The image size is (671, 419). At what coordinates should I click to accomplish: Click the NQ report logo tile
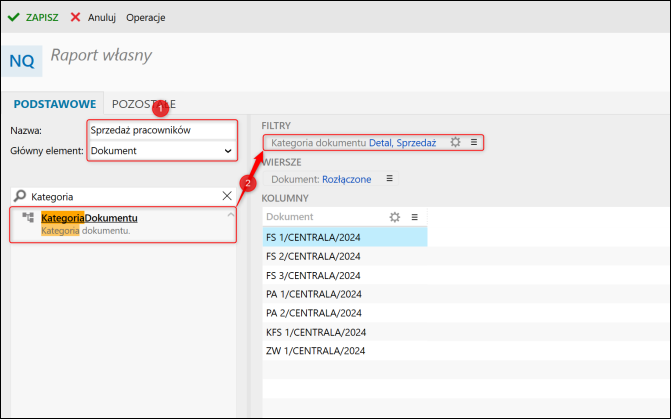22,60
